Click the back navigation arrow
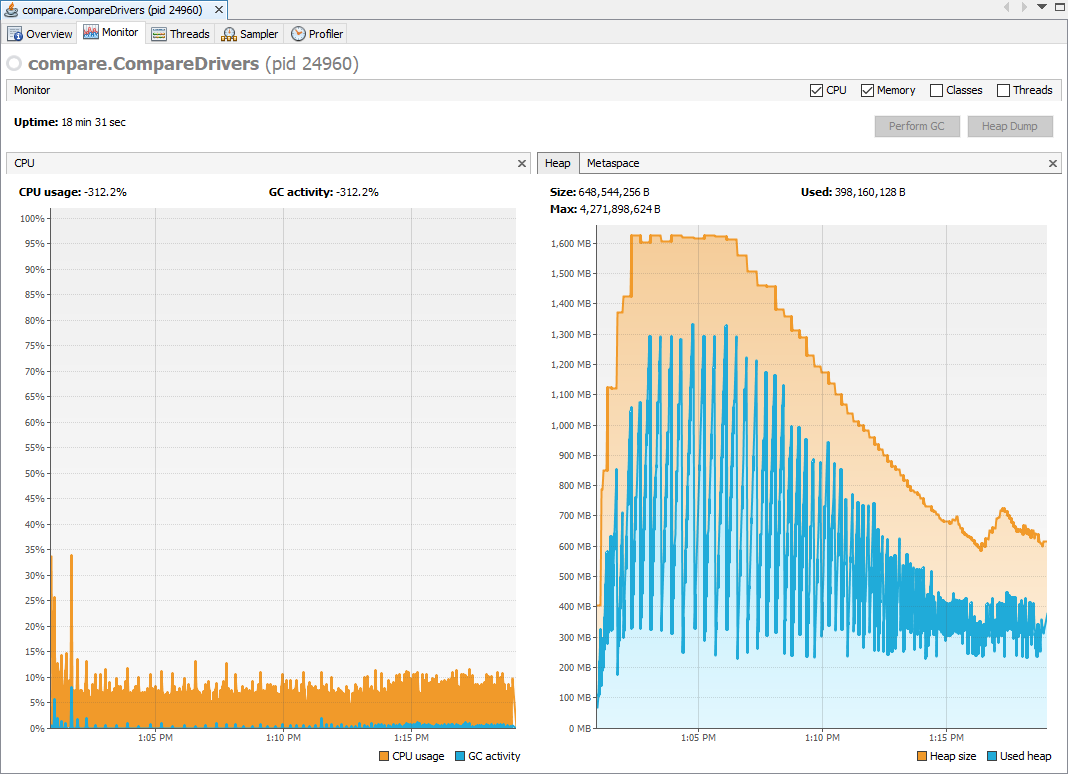The height and width of the screenshot is (774, 1068). point(1006,9)
